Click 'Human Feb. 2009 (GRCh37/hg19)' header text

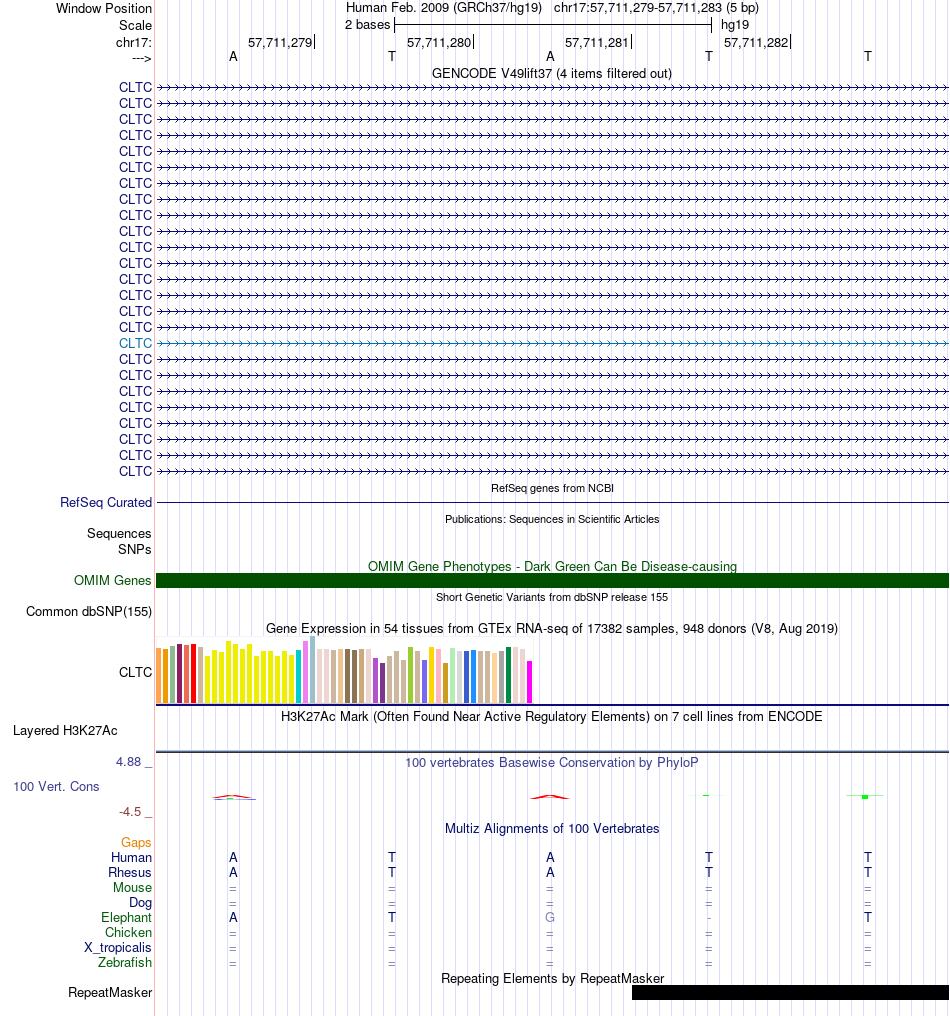[x=444, y=8]
